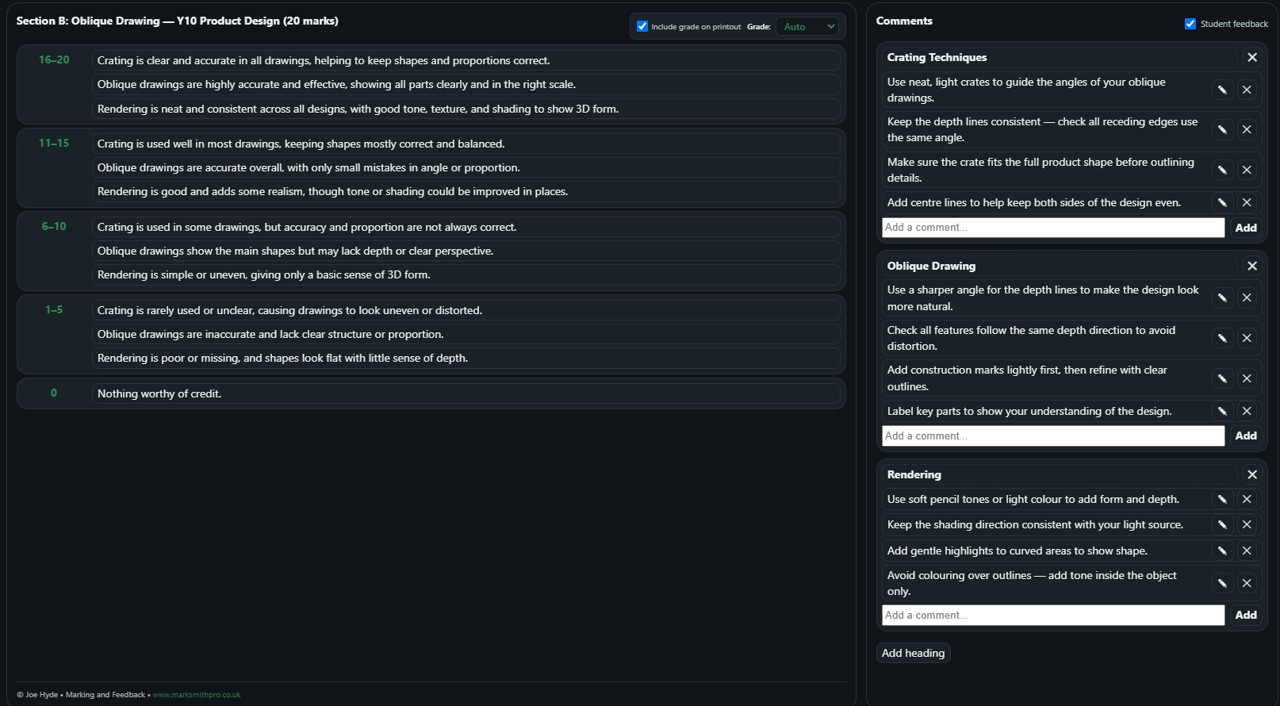
Task: Remove the Rendering heading section
Action: [1252, 475]
